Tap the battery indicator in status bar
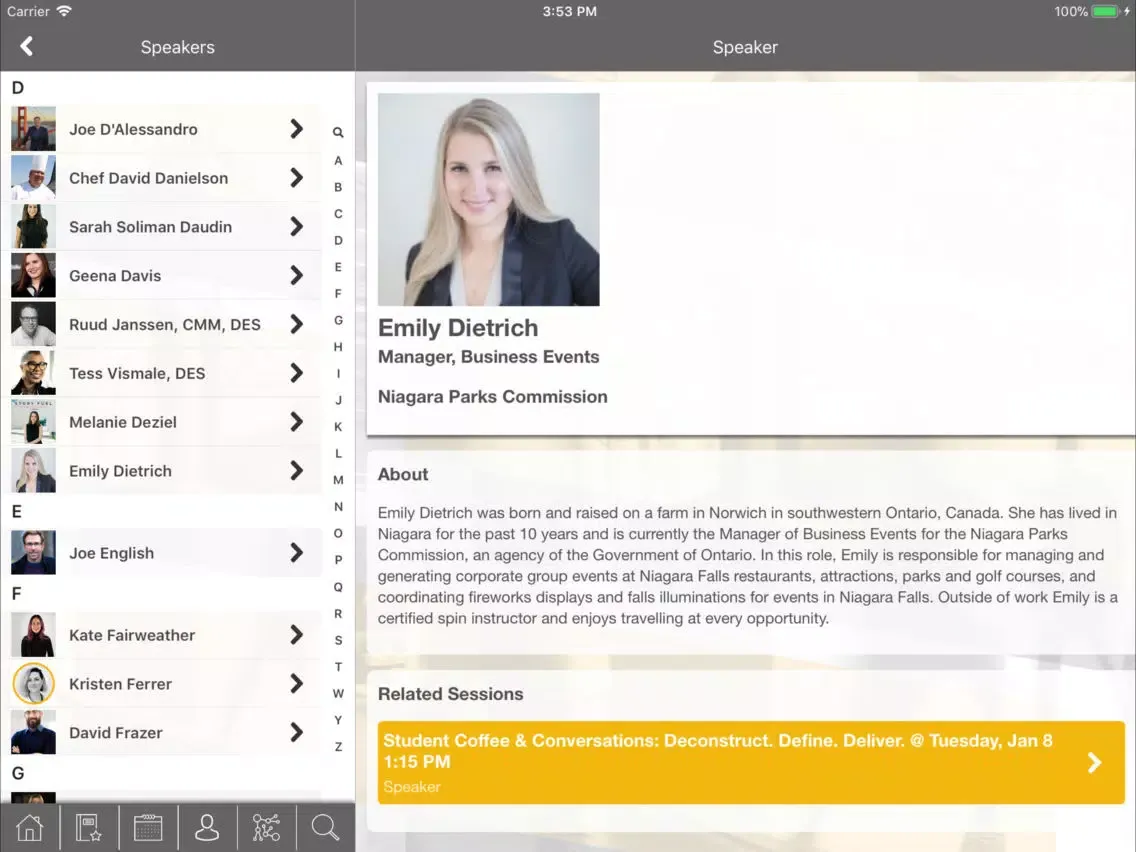Viewport: 1136px width, 852px height. pos(1106,11)
